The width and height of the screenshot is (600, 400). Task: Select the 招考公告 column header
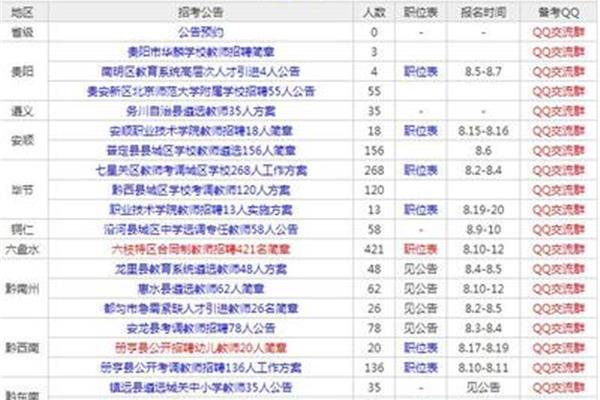coord(201,13)
